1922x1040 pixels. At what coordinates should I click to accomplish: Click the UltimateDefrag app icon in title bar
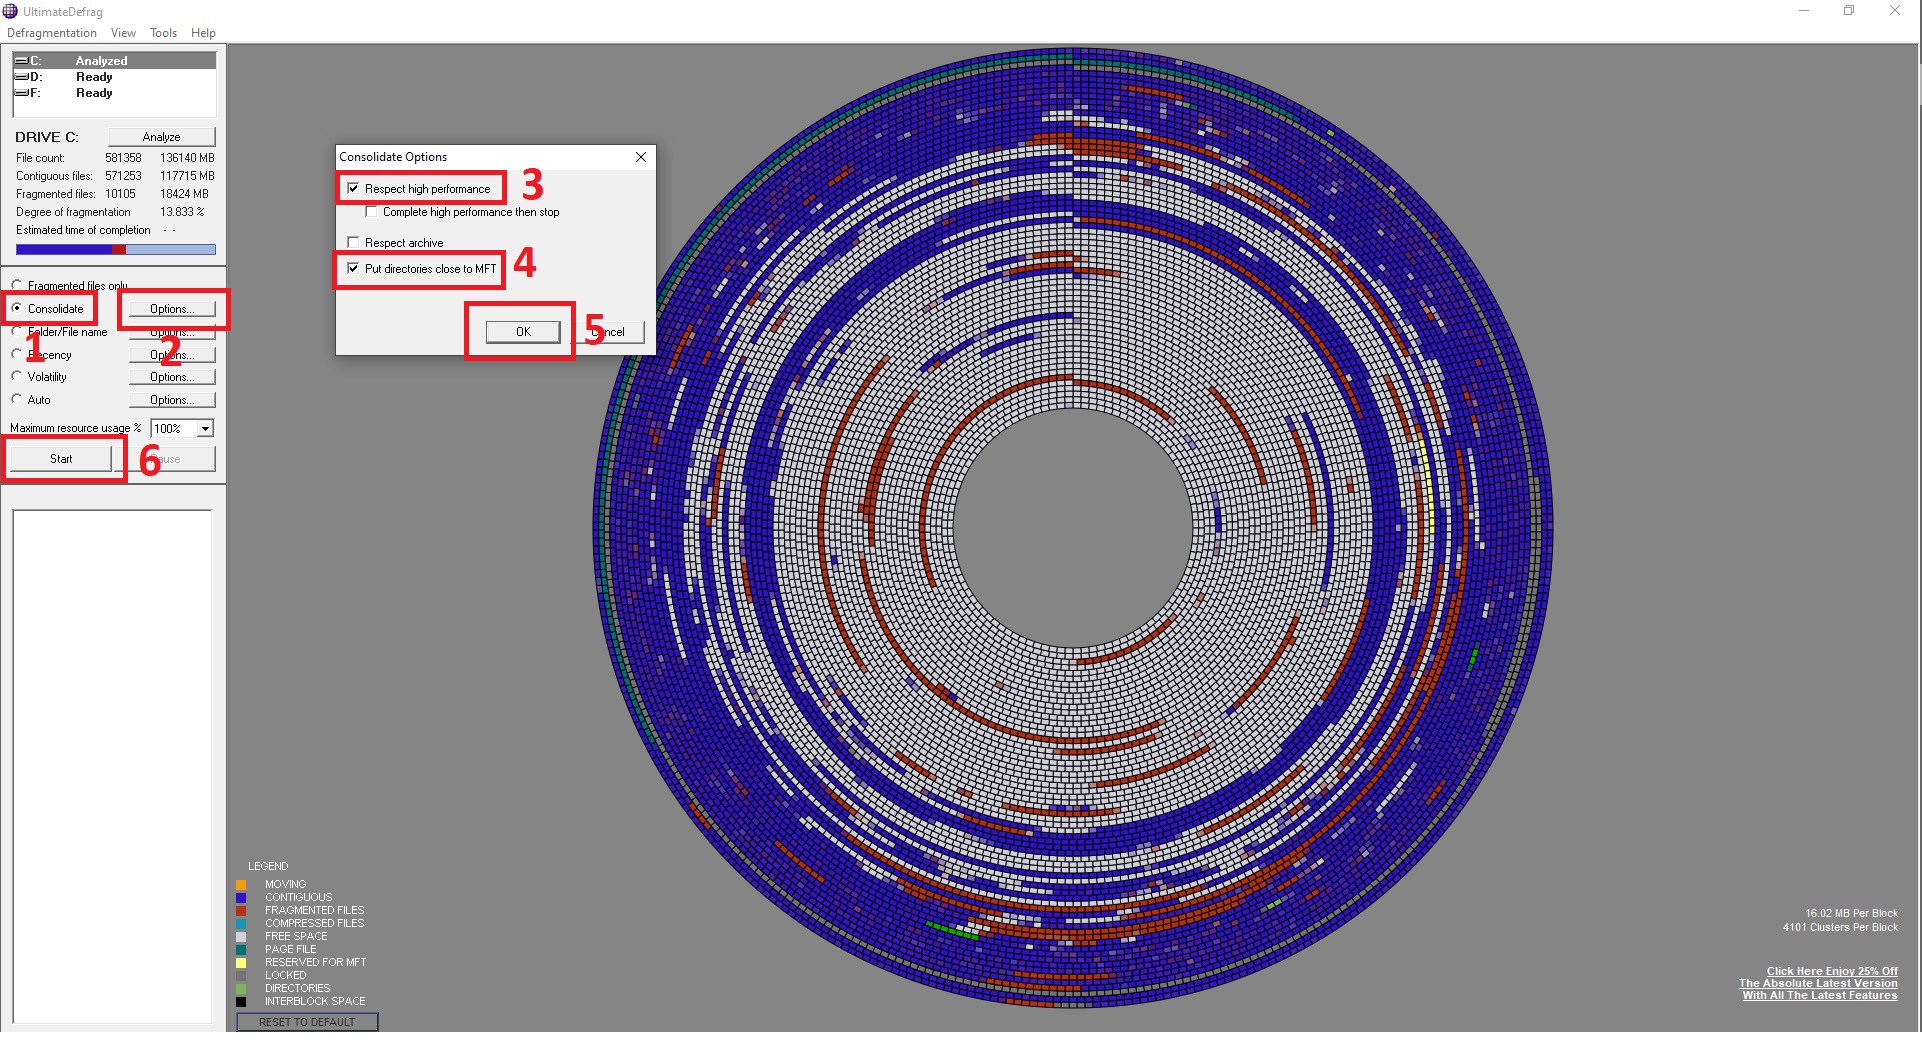pos(11,11)
